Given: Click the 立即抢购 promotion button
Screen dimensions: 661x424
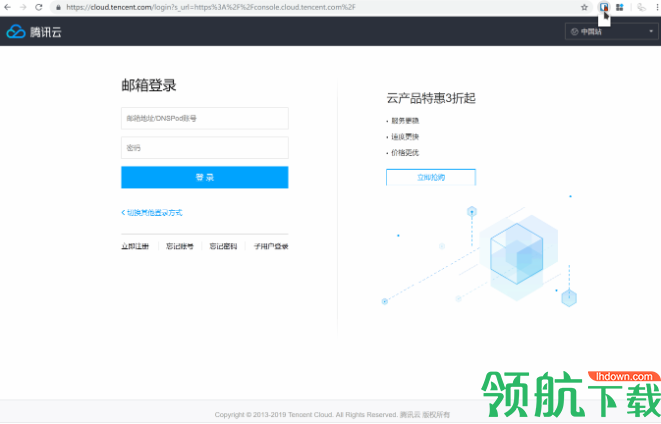Looking at the screenshot, I should tap(431, 177).
